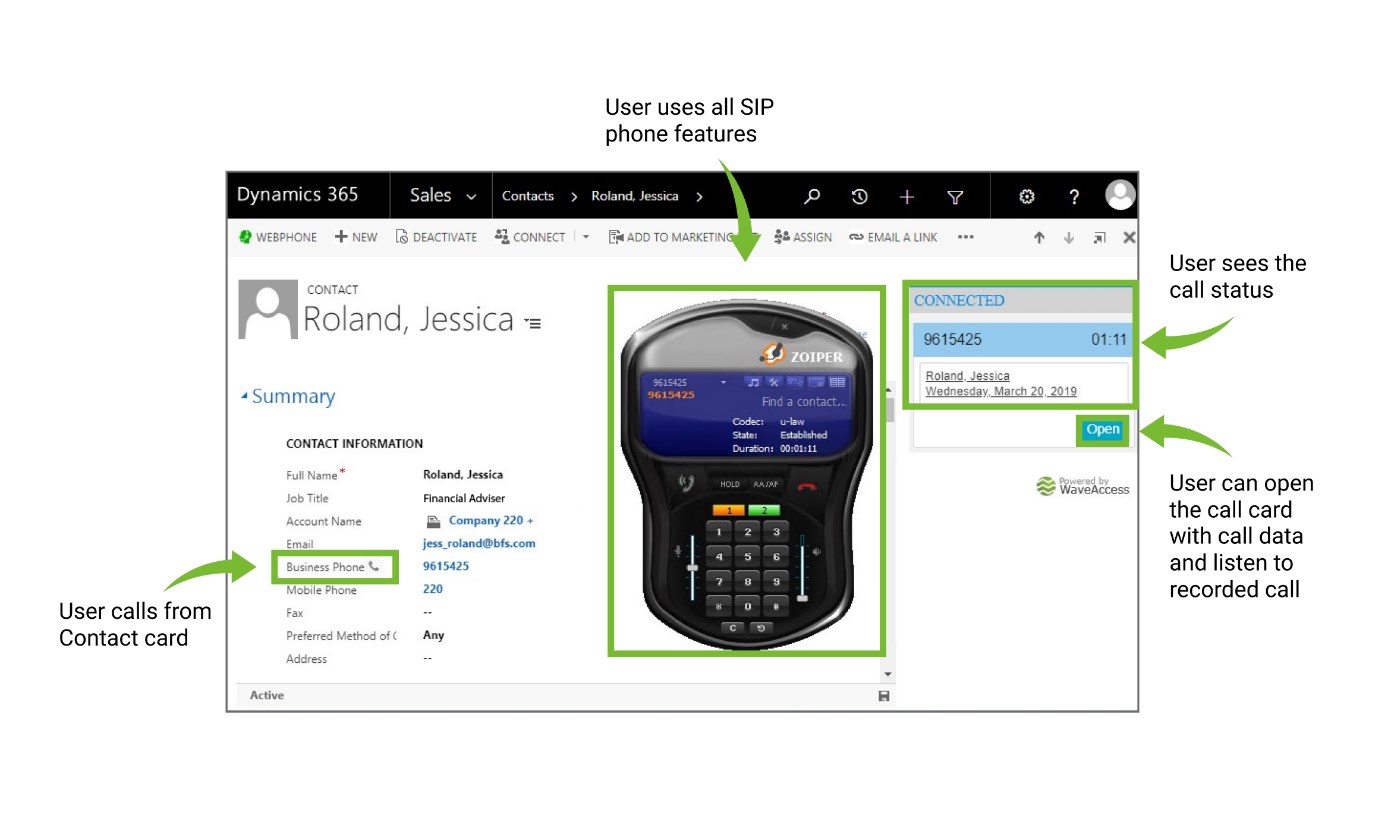
Task: Open the search magnifier in top bar
Action: [812, 196]
